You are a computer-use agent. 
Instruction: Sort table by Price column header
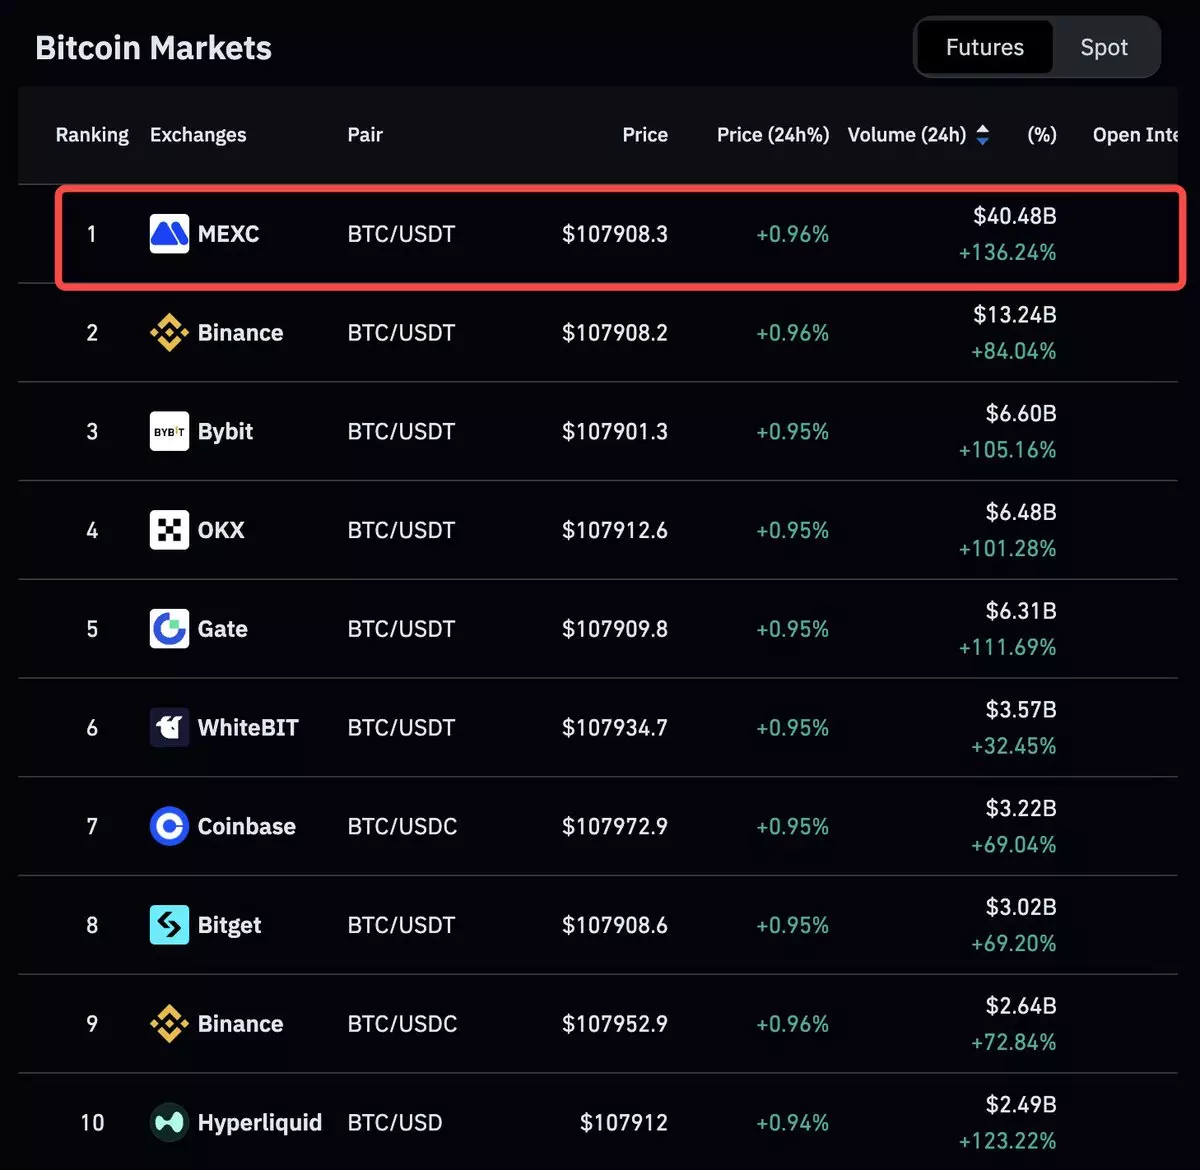pyautogui.click(x=644, y=135)
